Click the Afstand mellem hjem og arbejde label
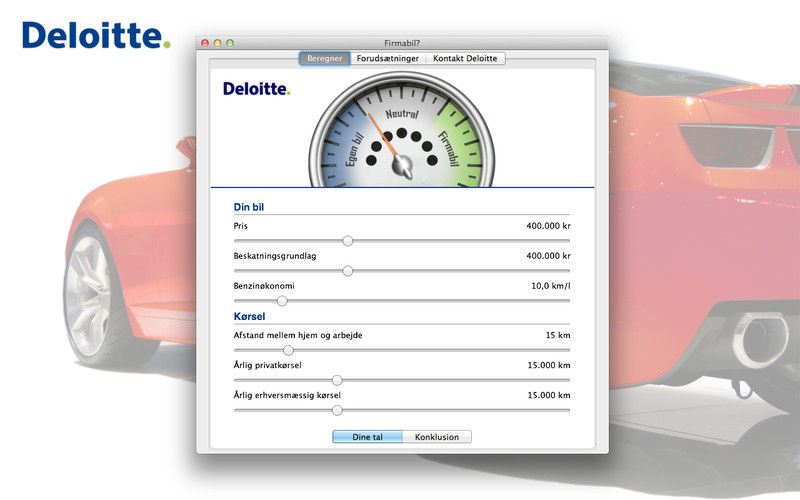 (298, 335)
